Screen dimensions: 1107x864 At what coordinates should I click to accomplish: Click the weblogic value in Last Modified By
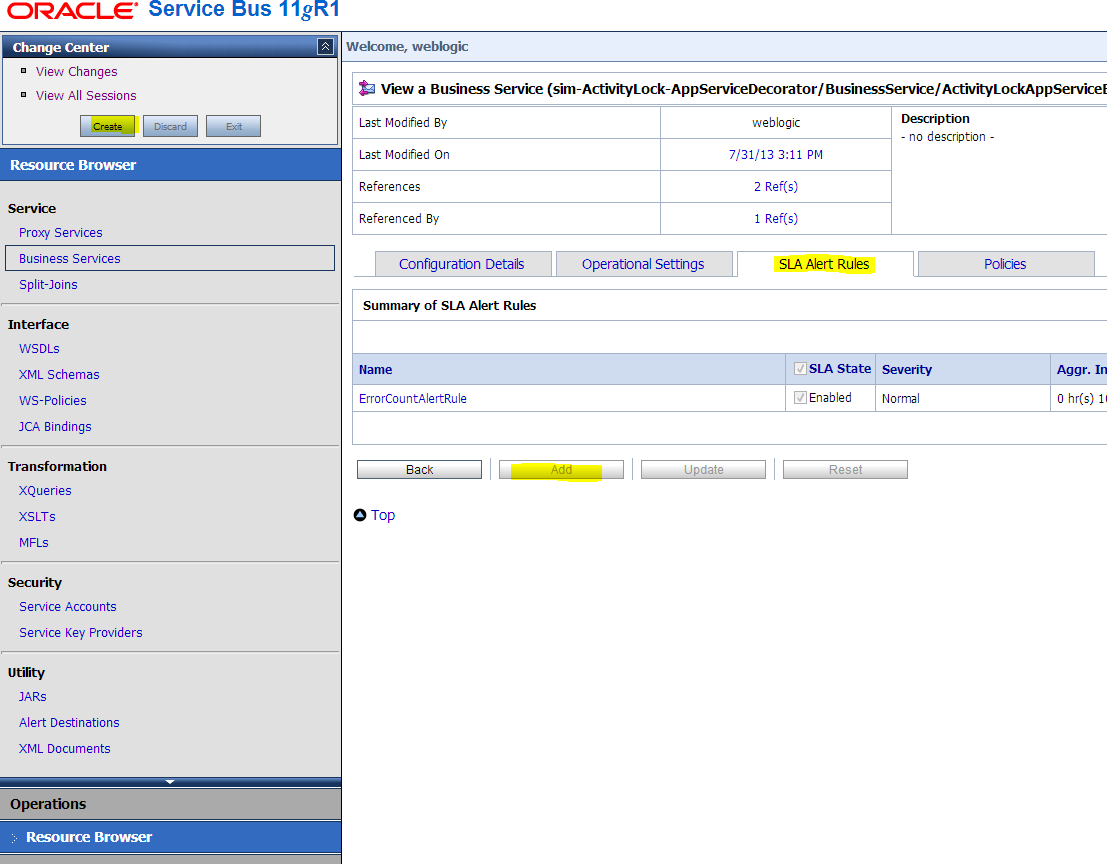[776, 123]
